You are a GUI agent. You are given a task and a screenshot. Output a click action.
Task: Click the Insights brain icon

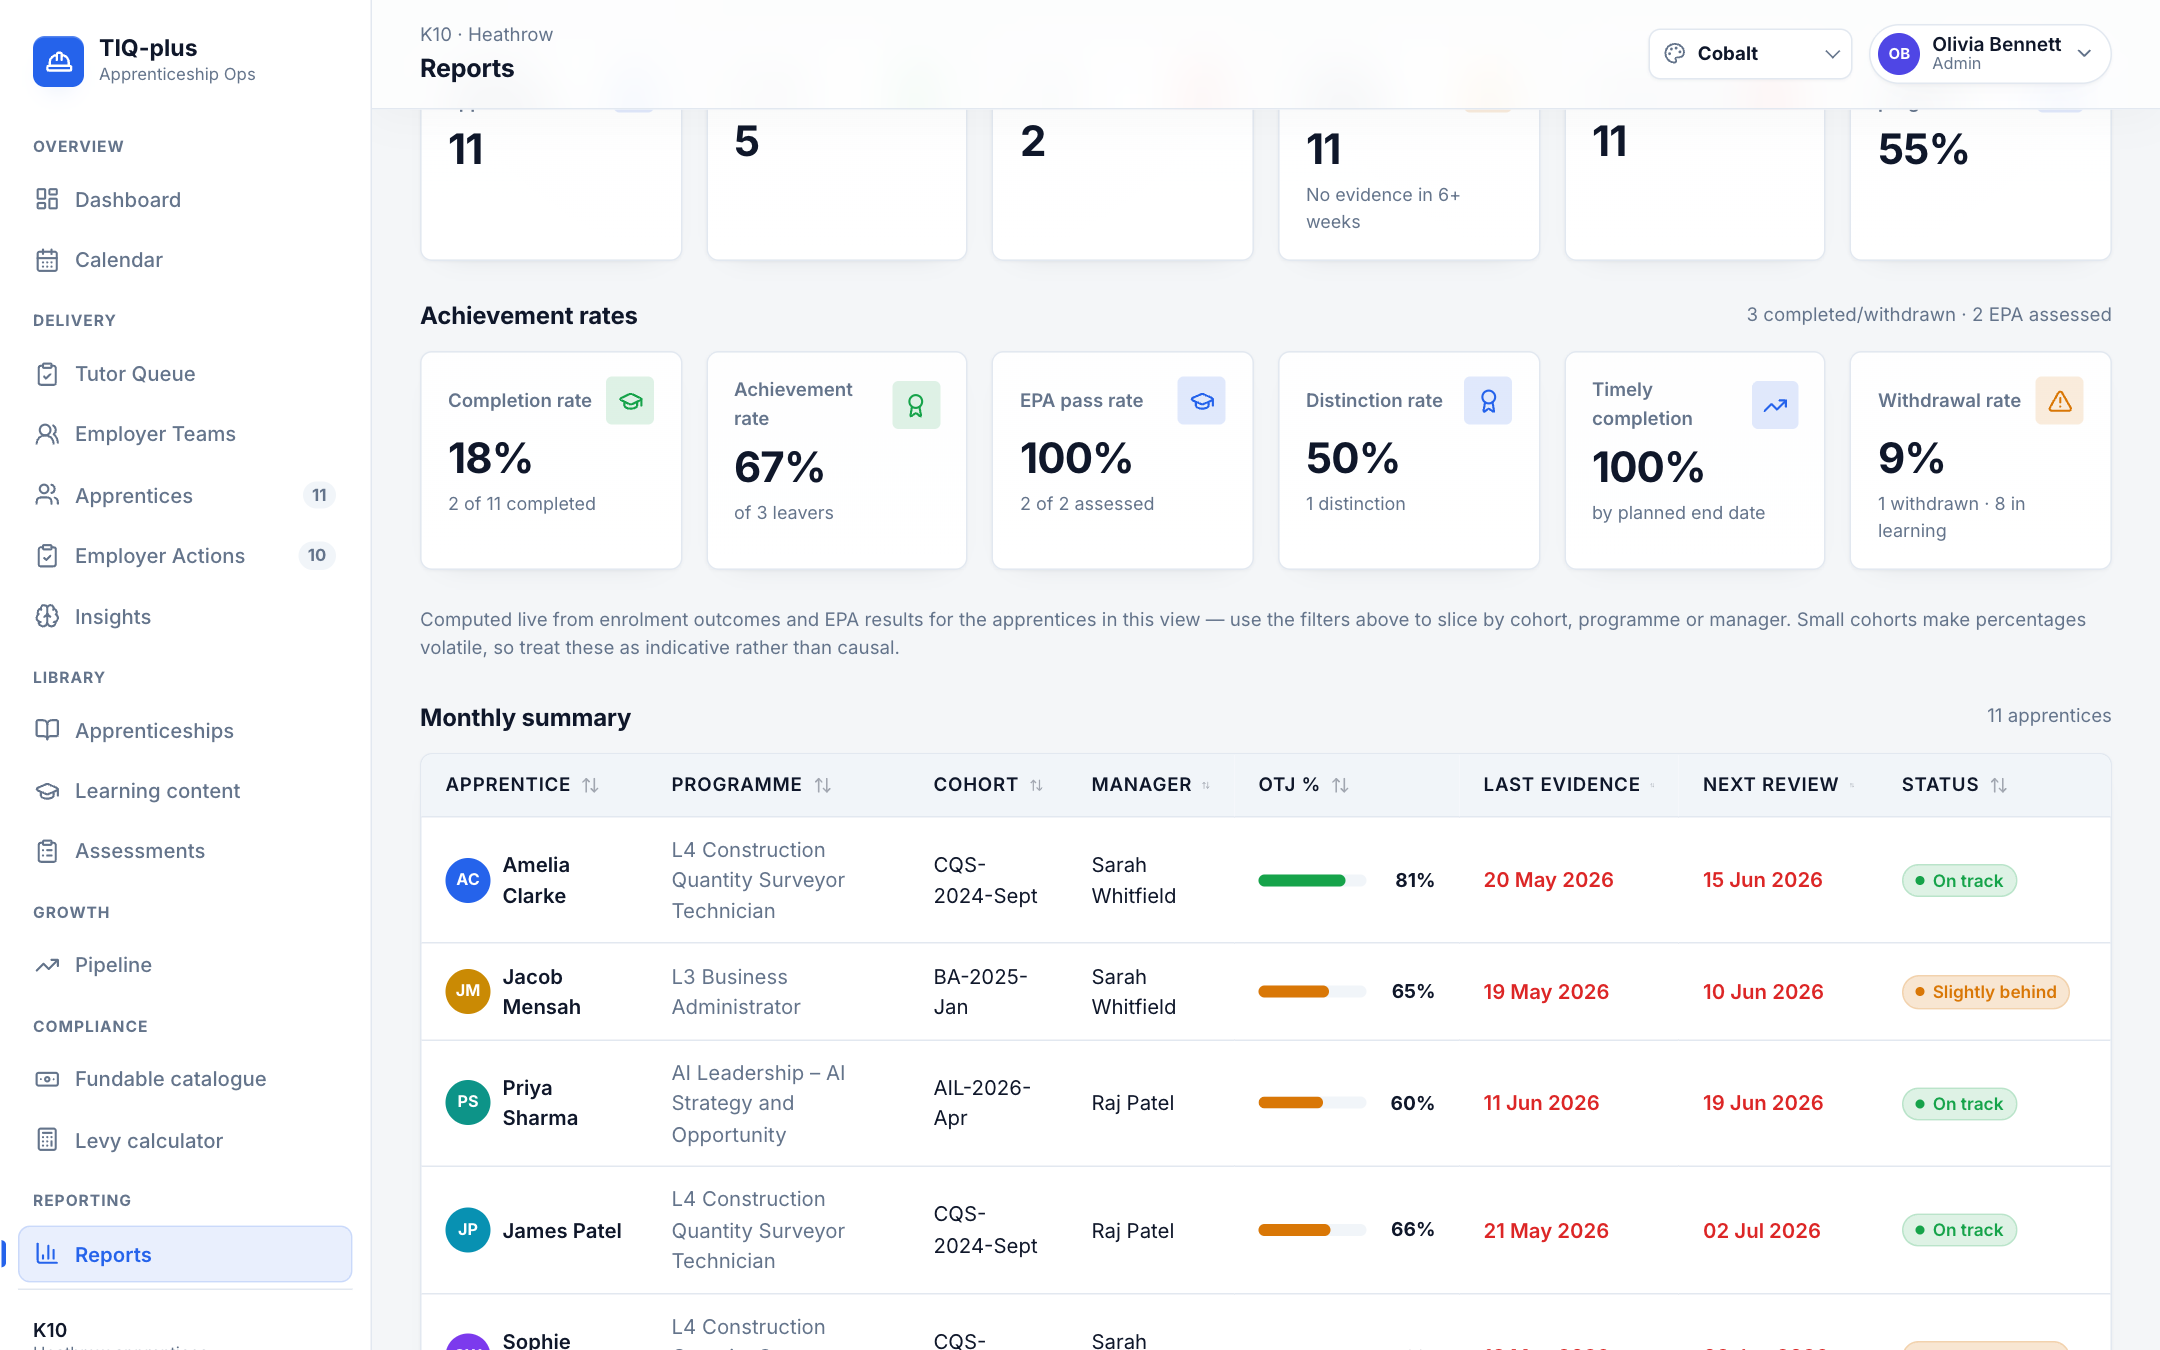click(47, 616)
